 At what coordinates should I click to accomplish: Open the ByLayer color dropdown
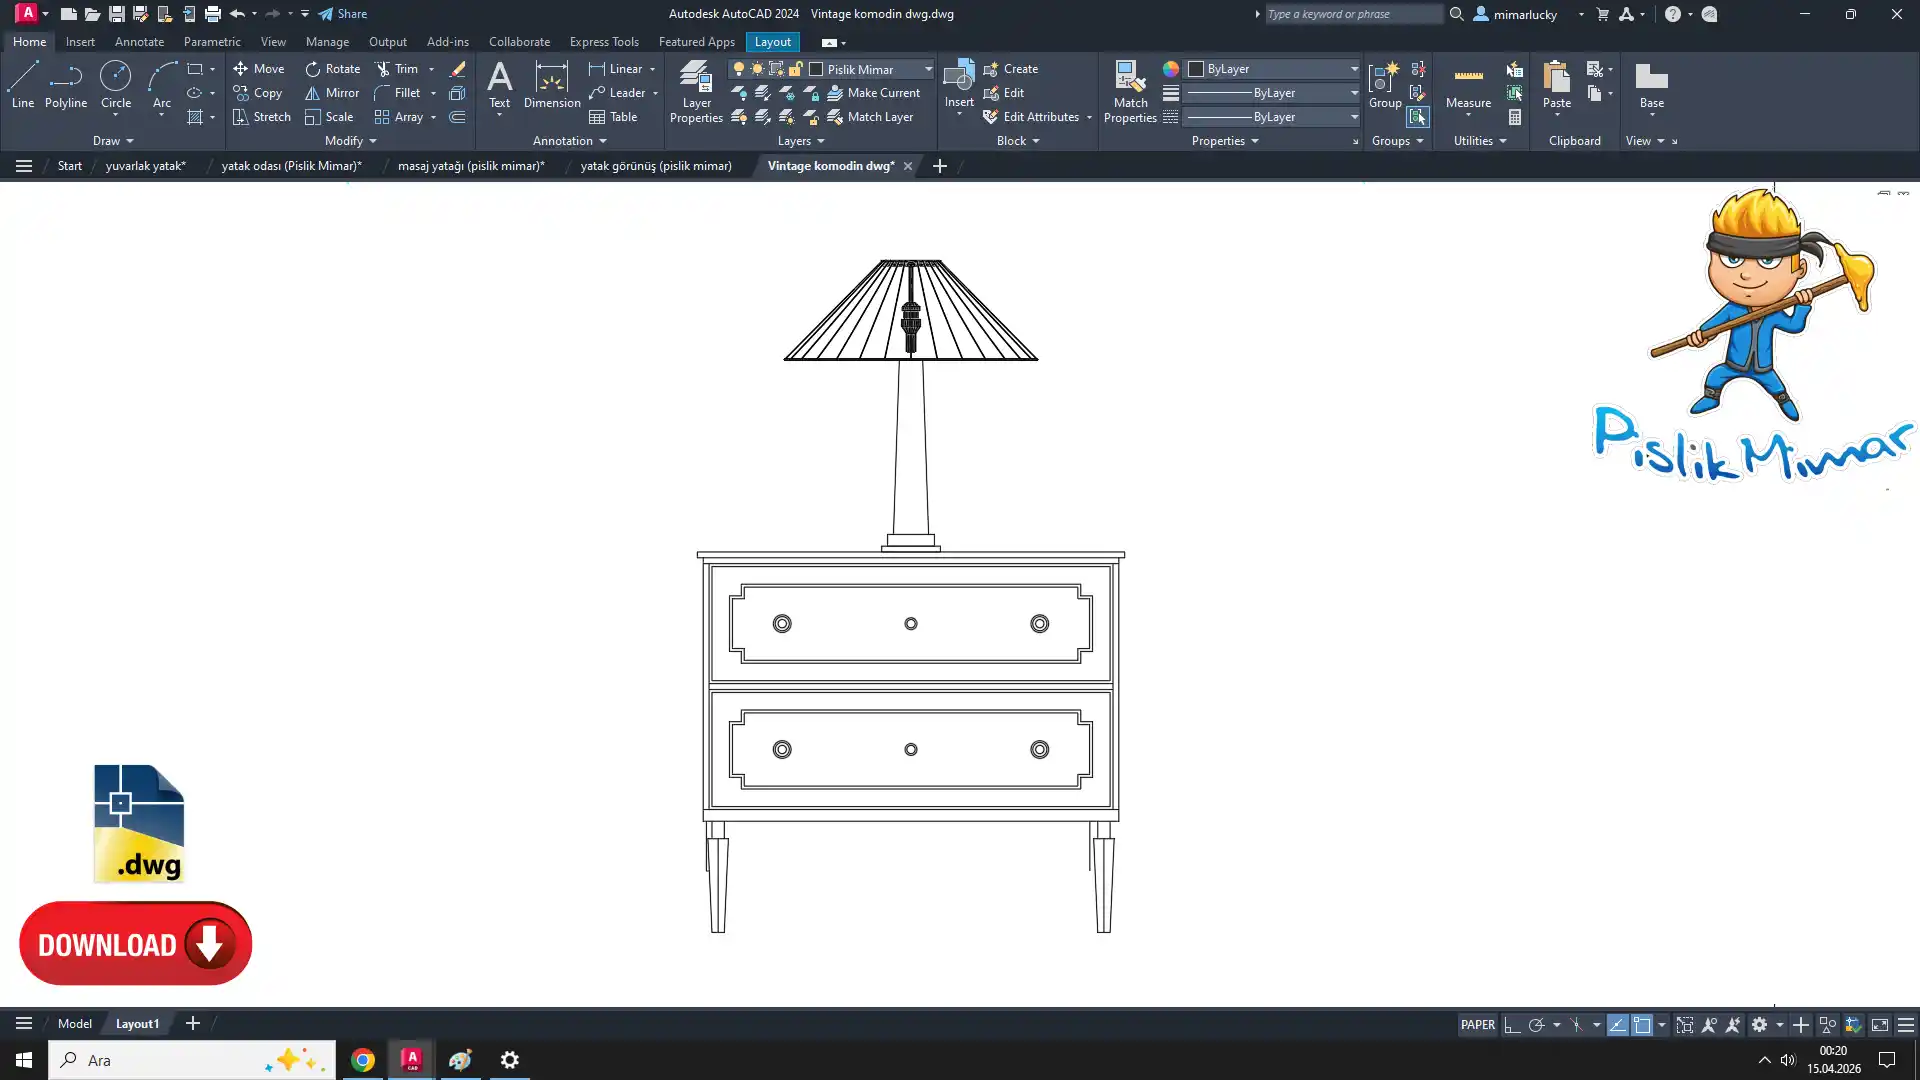1354,69
